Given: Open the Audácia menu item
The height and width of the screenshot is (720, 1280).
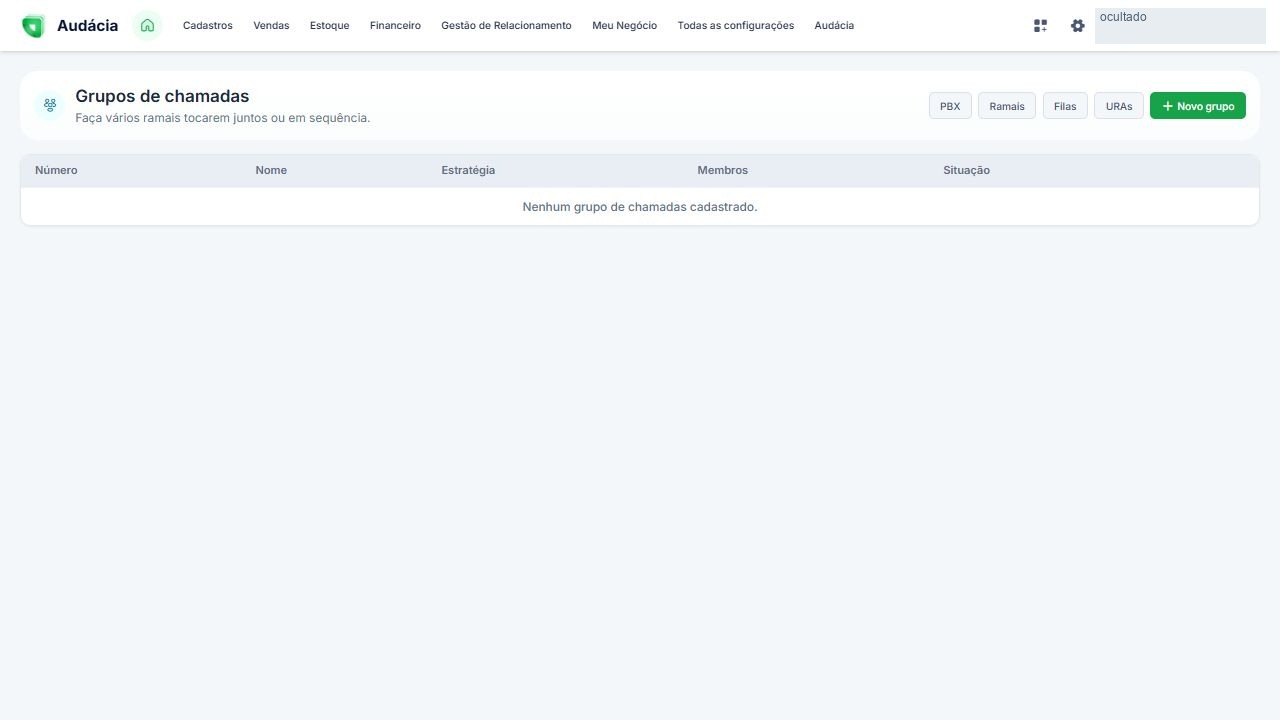Looking at the screenshot, I should [834, 26].
